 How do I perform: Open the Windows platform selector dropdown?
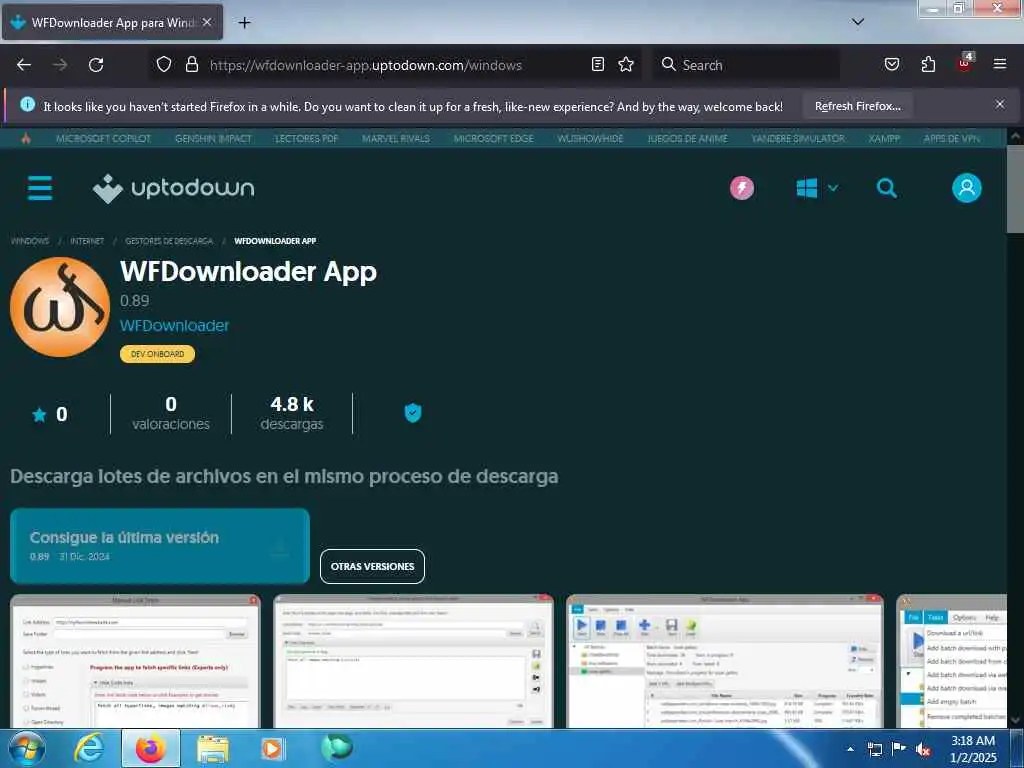pyautogui.click(x=817, y=188)
